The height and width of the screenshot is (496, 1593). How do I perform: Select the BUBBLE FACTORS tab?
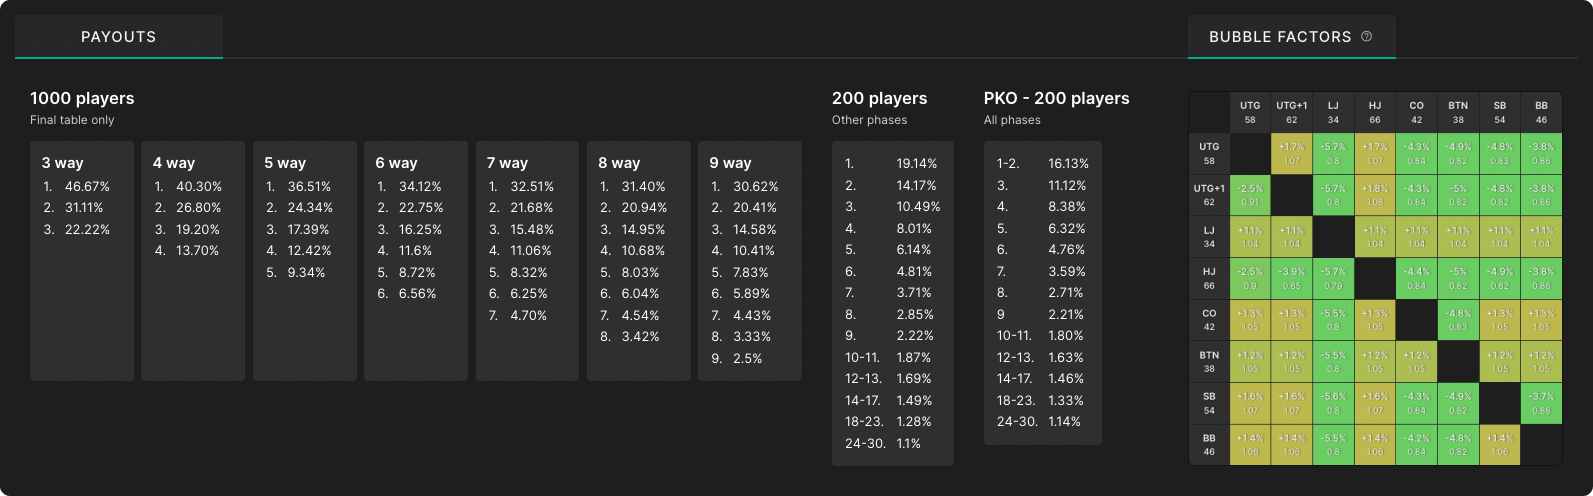(1291, 37)
